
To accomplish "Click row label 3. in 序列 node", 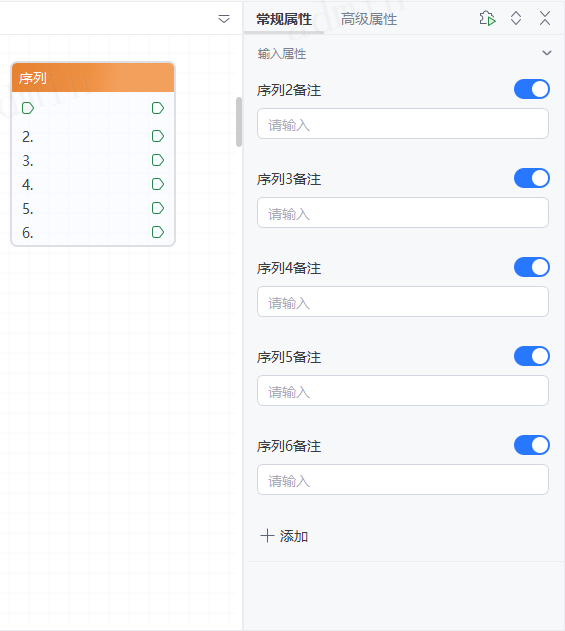I will pyautogui.click(x=28, y=161).
